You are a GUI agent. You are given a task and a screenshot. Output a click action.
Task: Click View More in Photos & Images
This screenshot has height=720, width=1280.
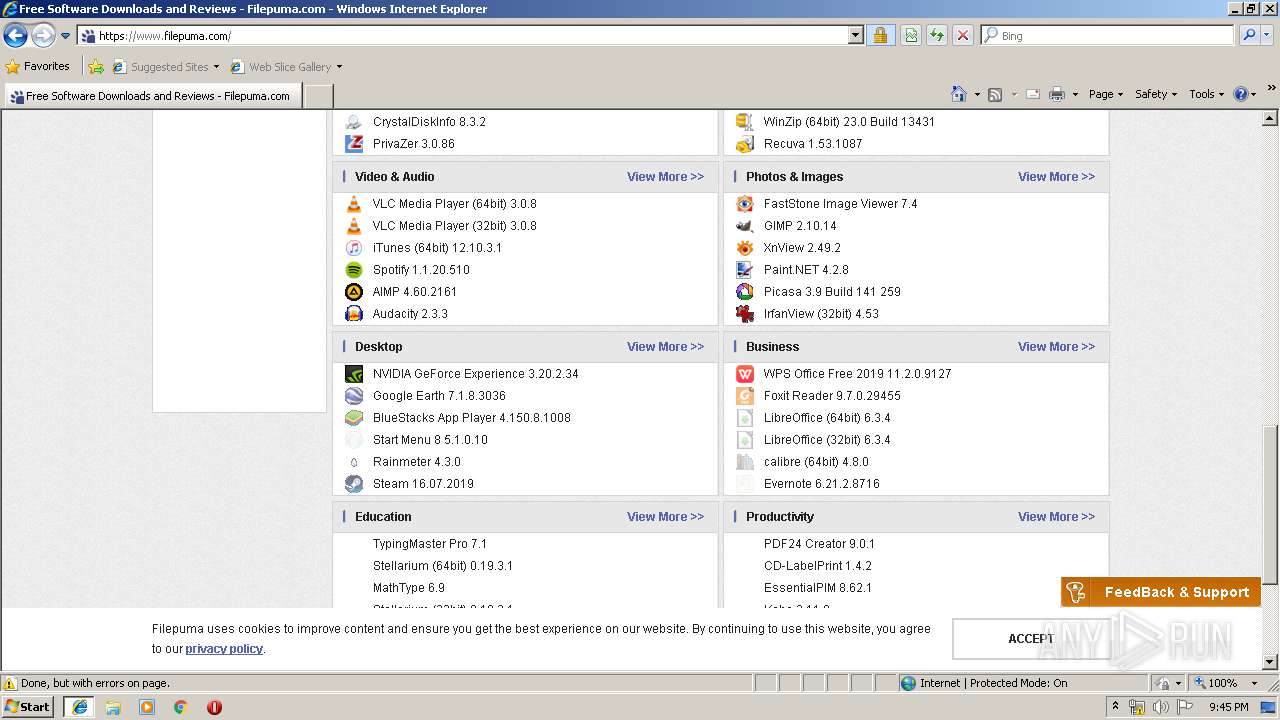pos(1056,177)
